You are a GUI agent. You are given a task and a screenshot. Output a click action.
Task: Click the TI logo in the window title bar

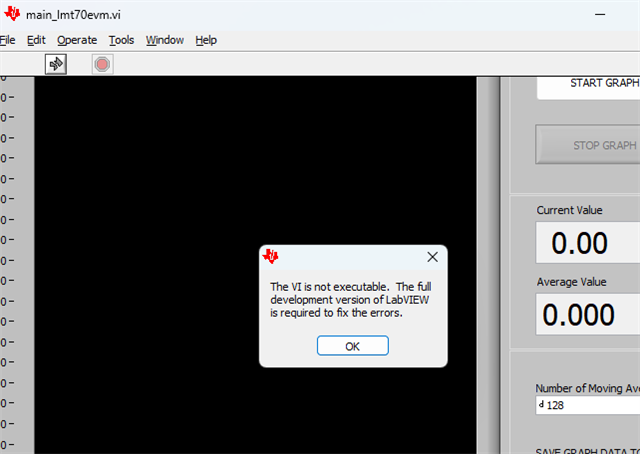[12, 14]
